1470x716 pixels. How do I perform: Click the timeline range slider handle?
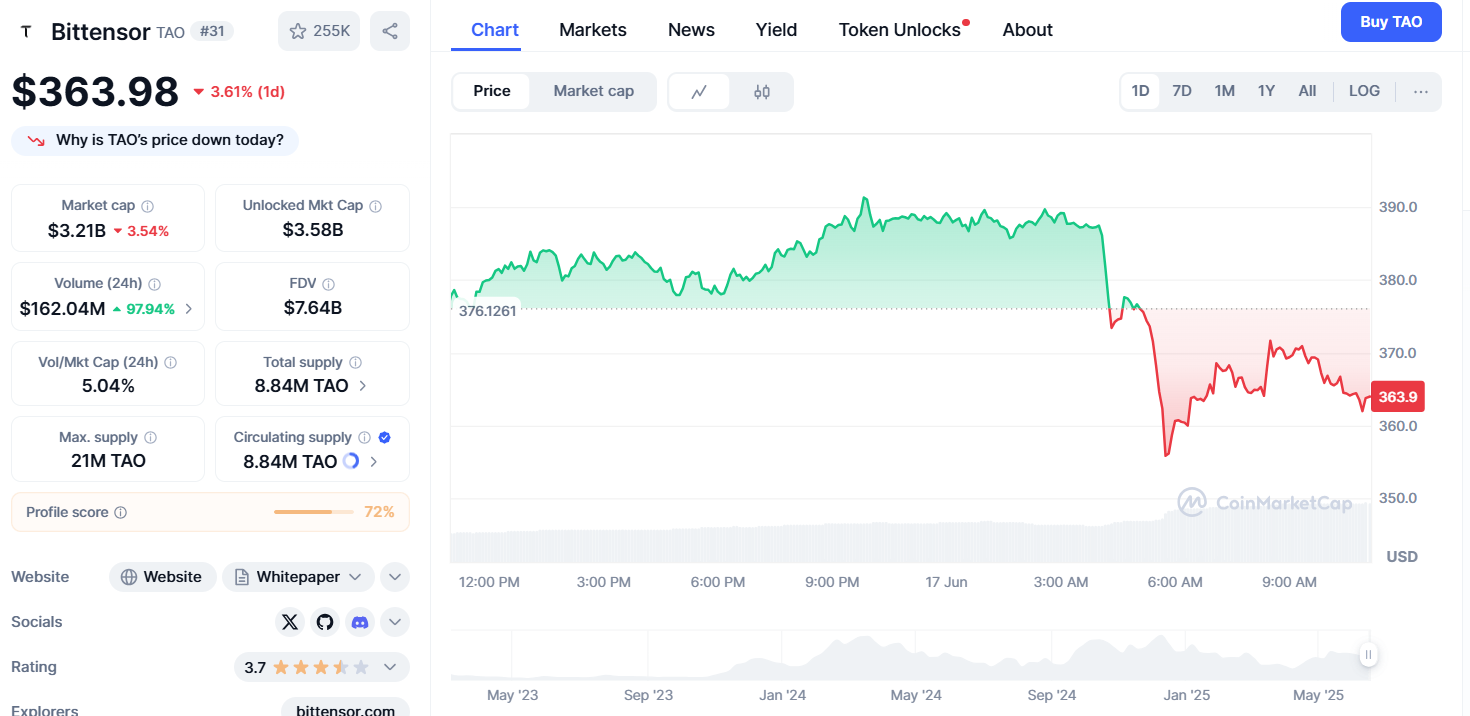click(1368, 655)
